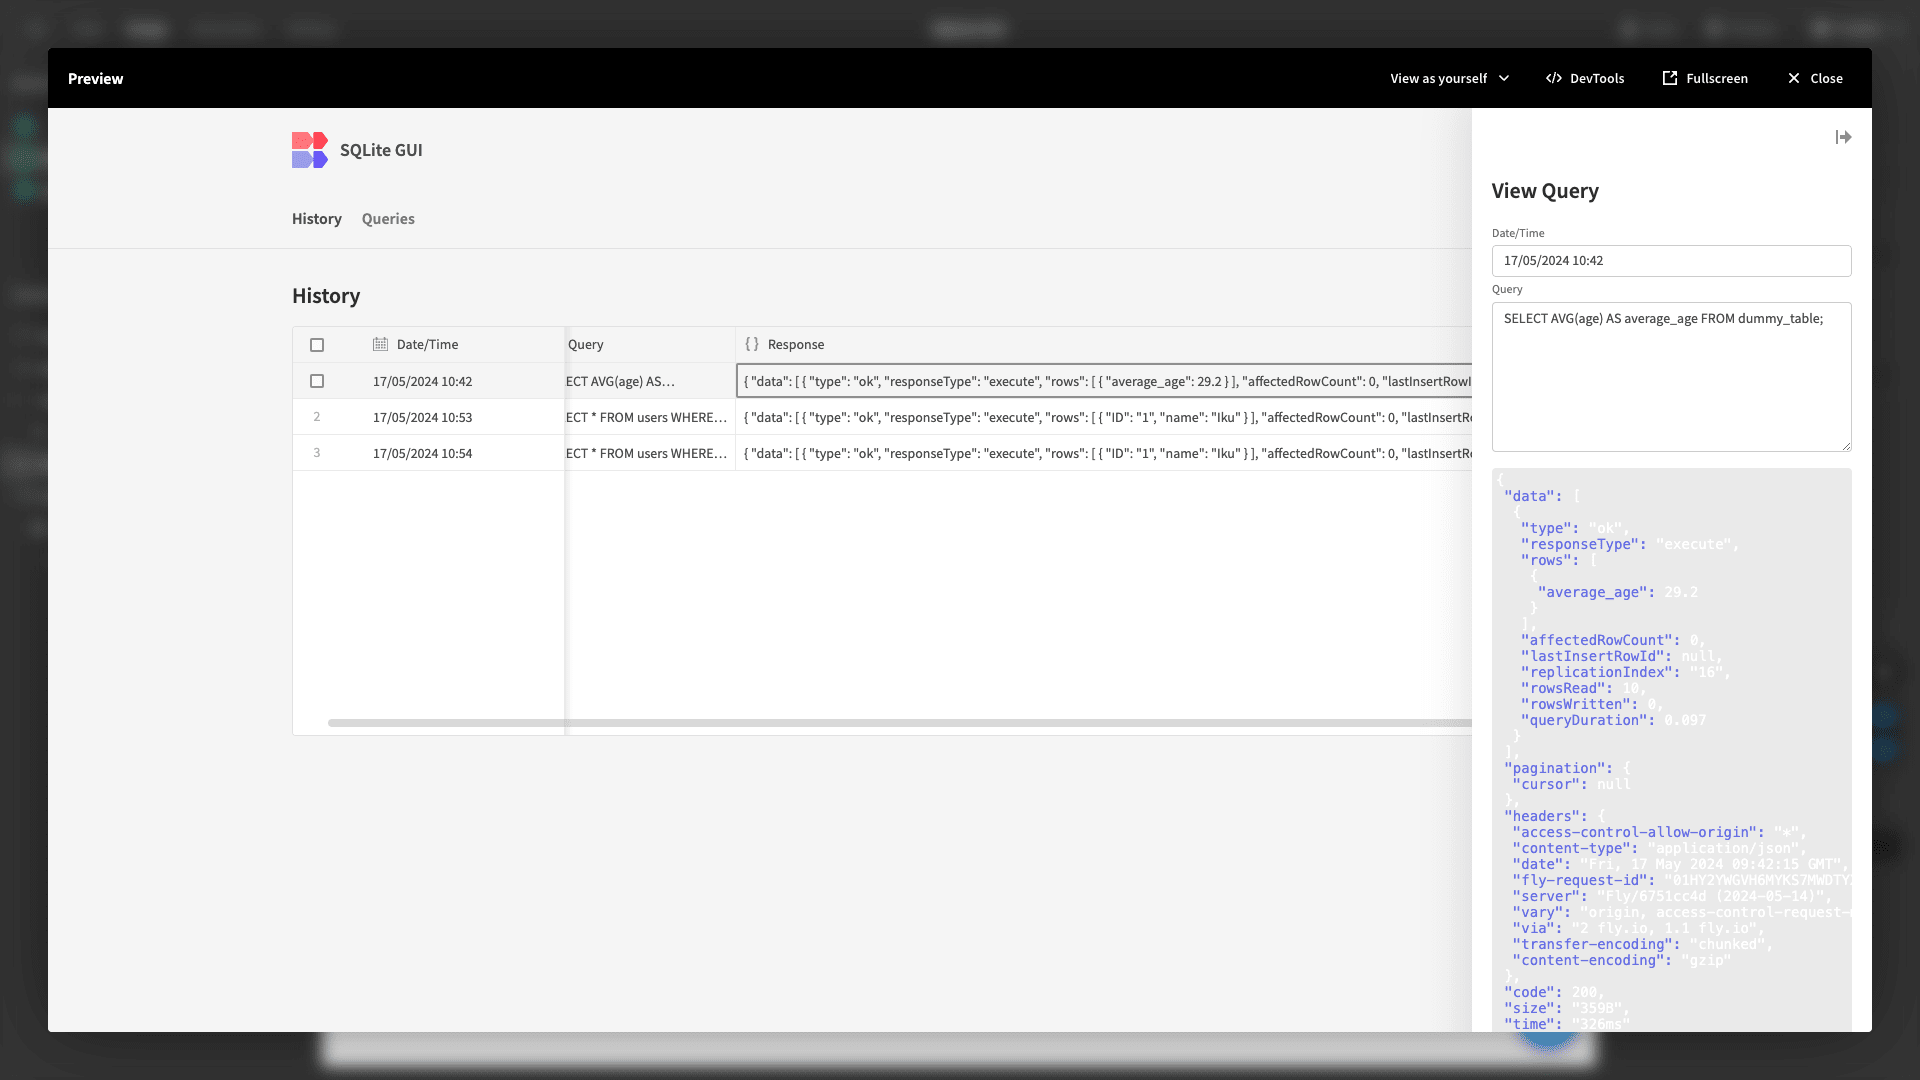
Task: Click the Query textarea in View Query
Action: tap(1671, 377)
